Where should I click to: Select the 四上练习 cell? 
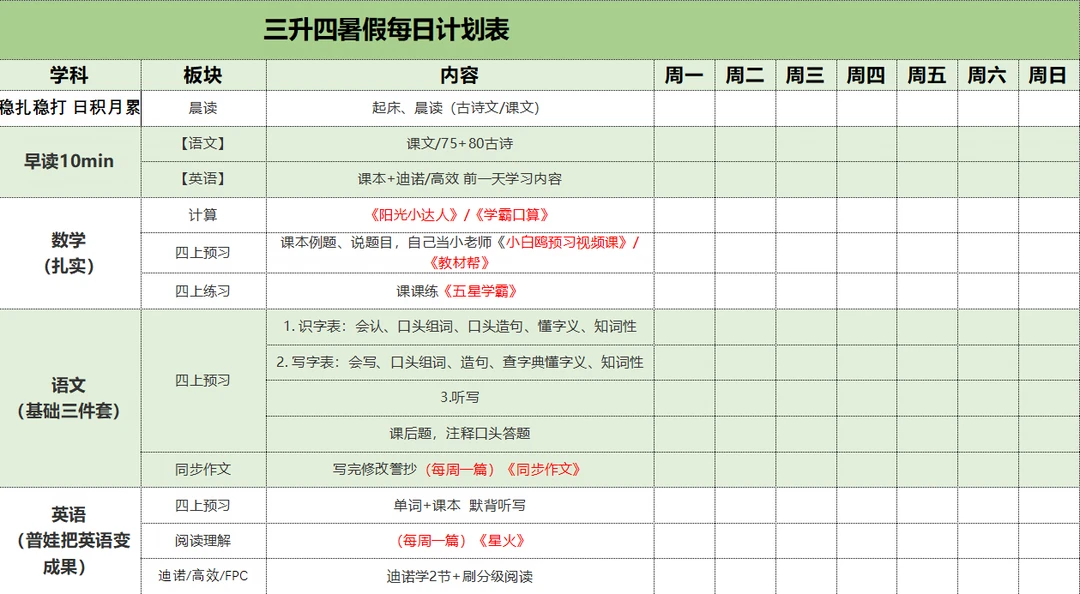pos(204,291)
